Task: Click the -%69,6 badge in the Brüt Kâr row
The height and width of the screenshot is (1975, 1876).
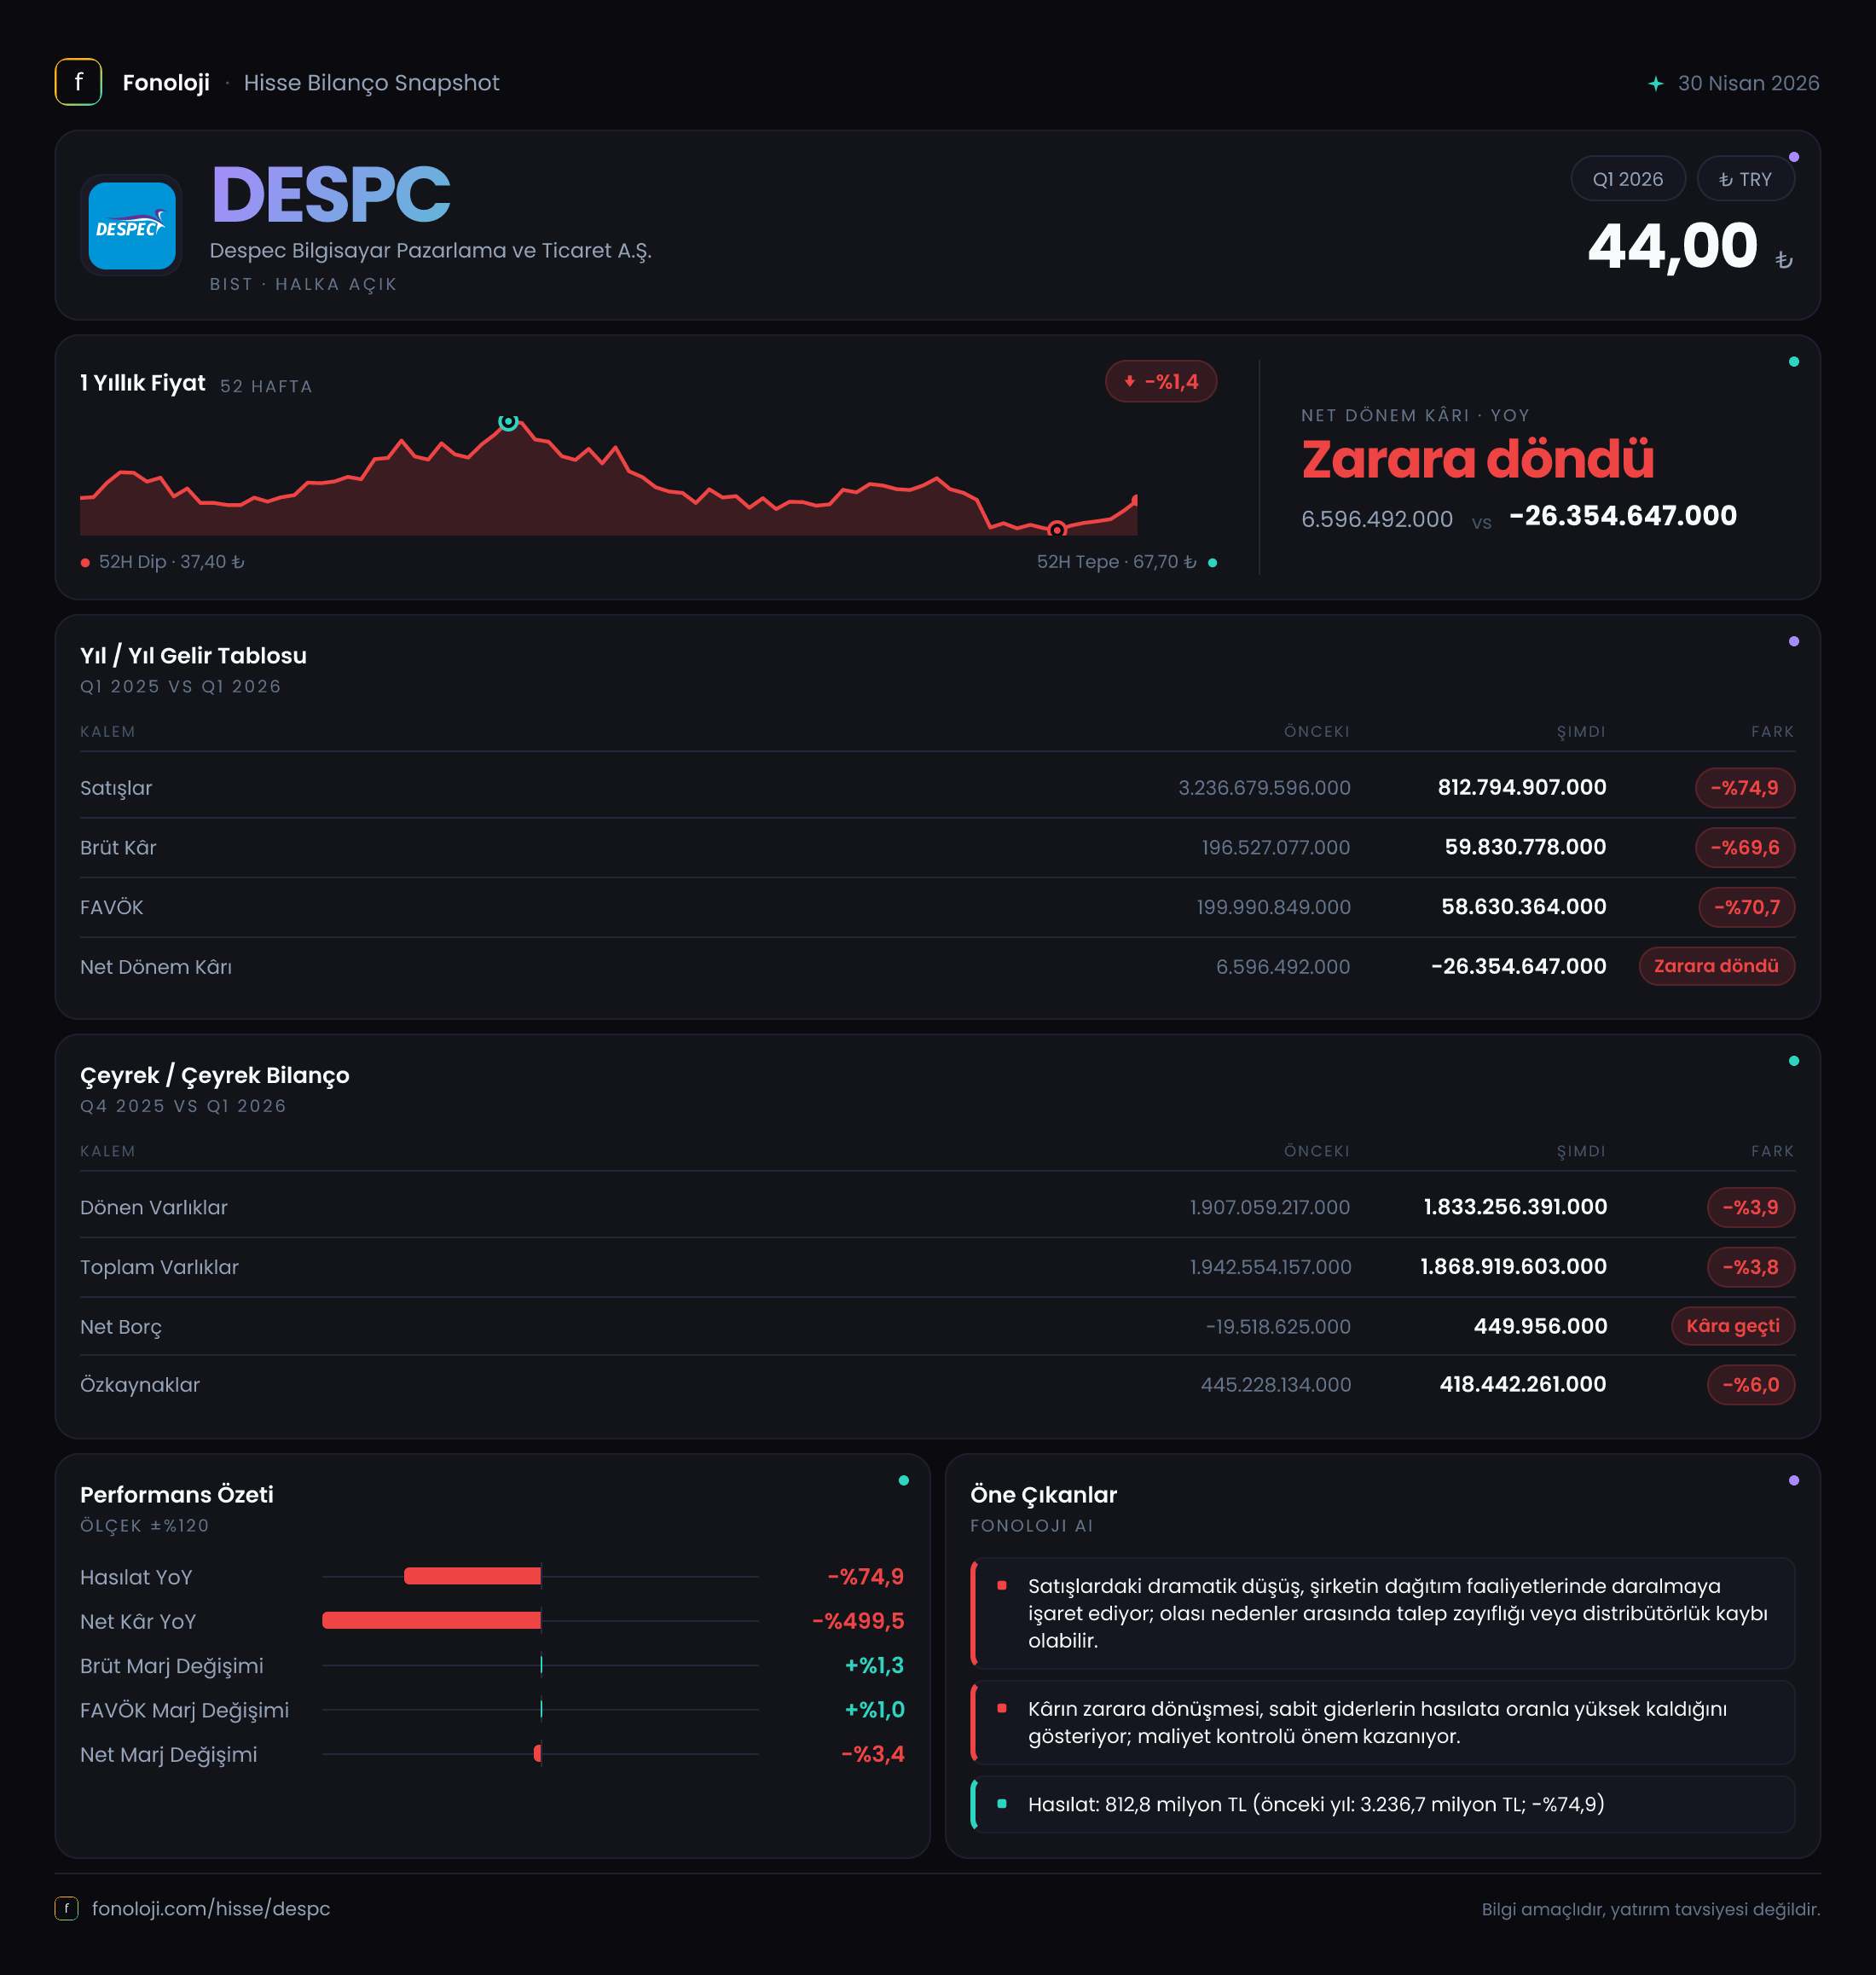Action: tap(1744, 848)
